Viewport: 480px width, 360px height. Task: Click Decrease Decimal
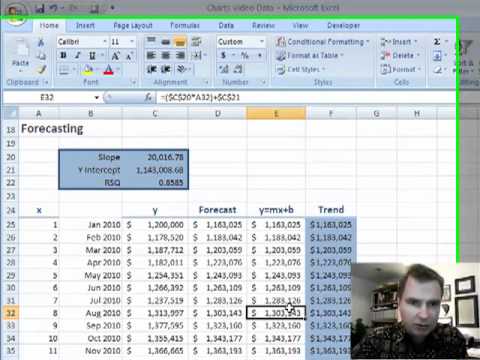pyautogui.click(x=238, y=69)
